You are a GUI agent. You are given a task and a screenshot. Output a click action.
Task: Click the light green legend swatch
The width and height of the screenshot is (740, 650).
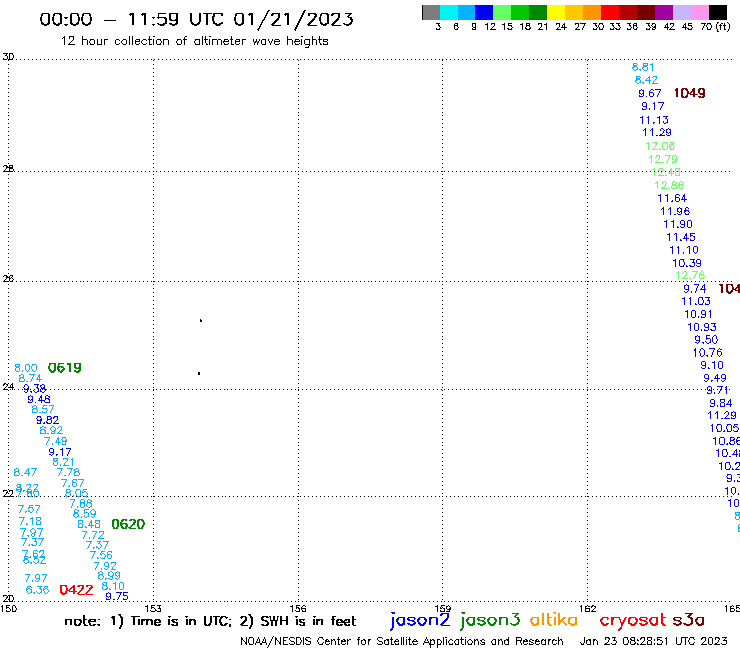tap(502, 12)
